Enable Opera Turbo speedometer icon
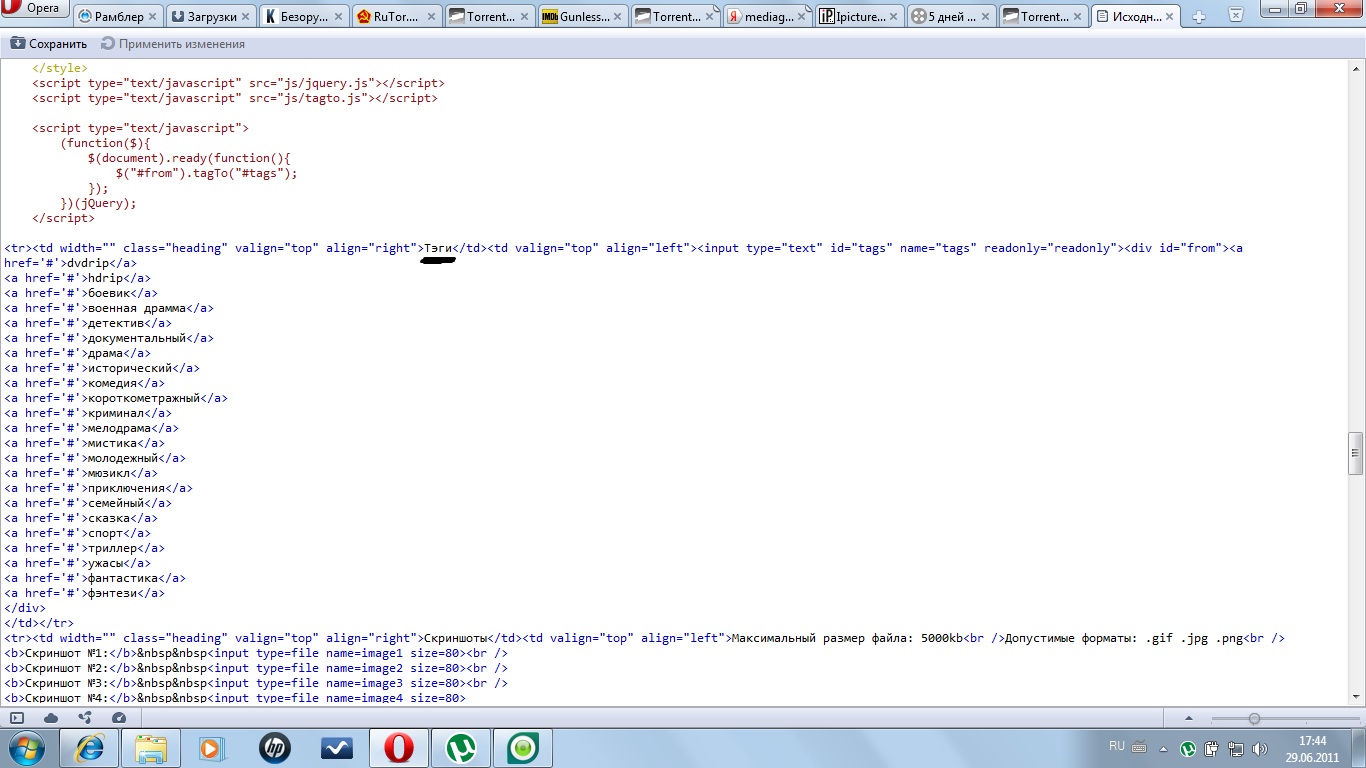 [119, 718]
